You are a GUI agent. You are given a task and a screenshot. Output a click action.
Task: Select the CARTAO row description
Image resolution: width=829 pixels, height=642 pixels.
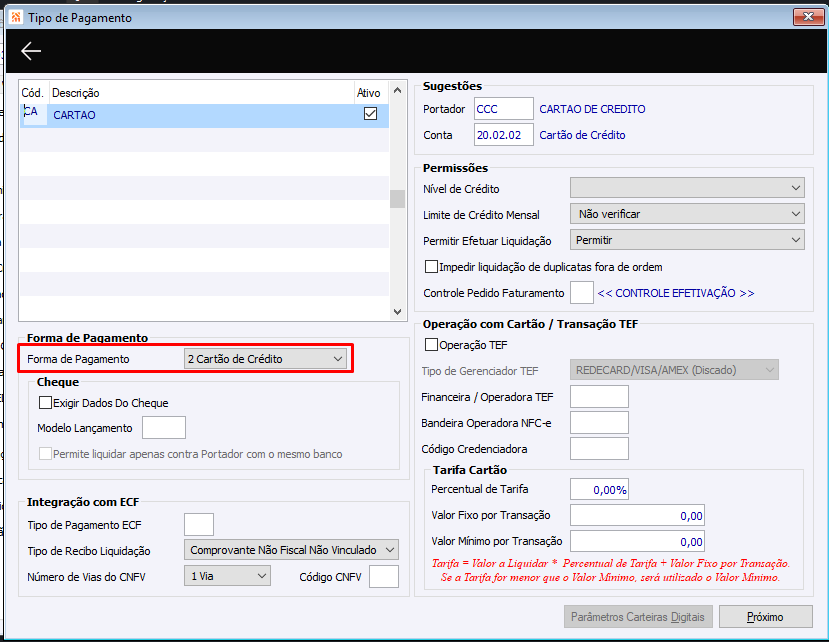click(75, 115)
